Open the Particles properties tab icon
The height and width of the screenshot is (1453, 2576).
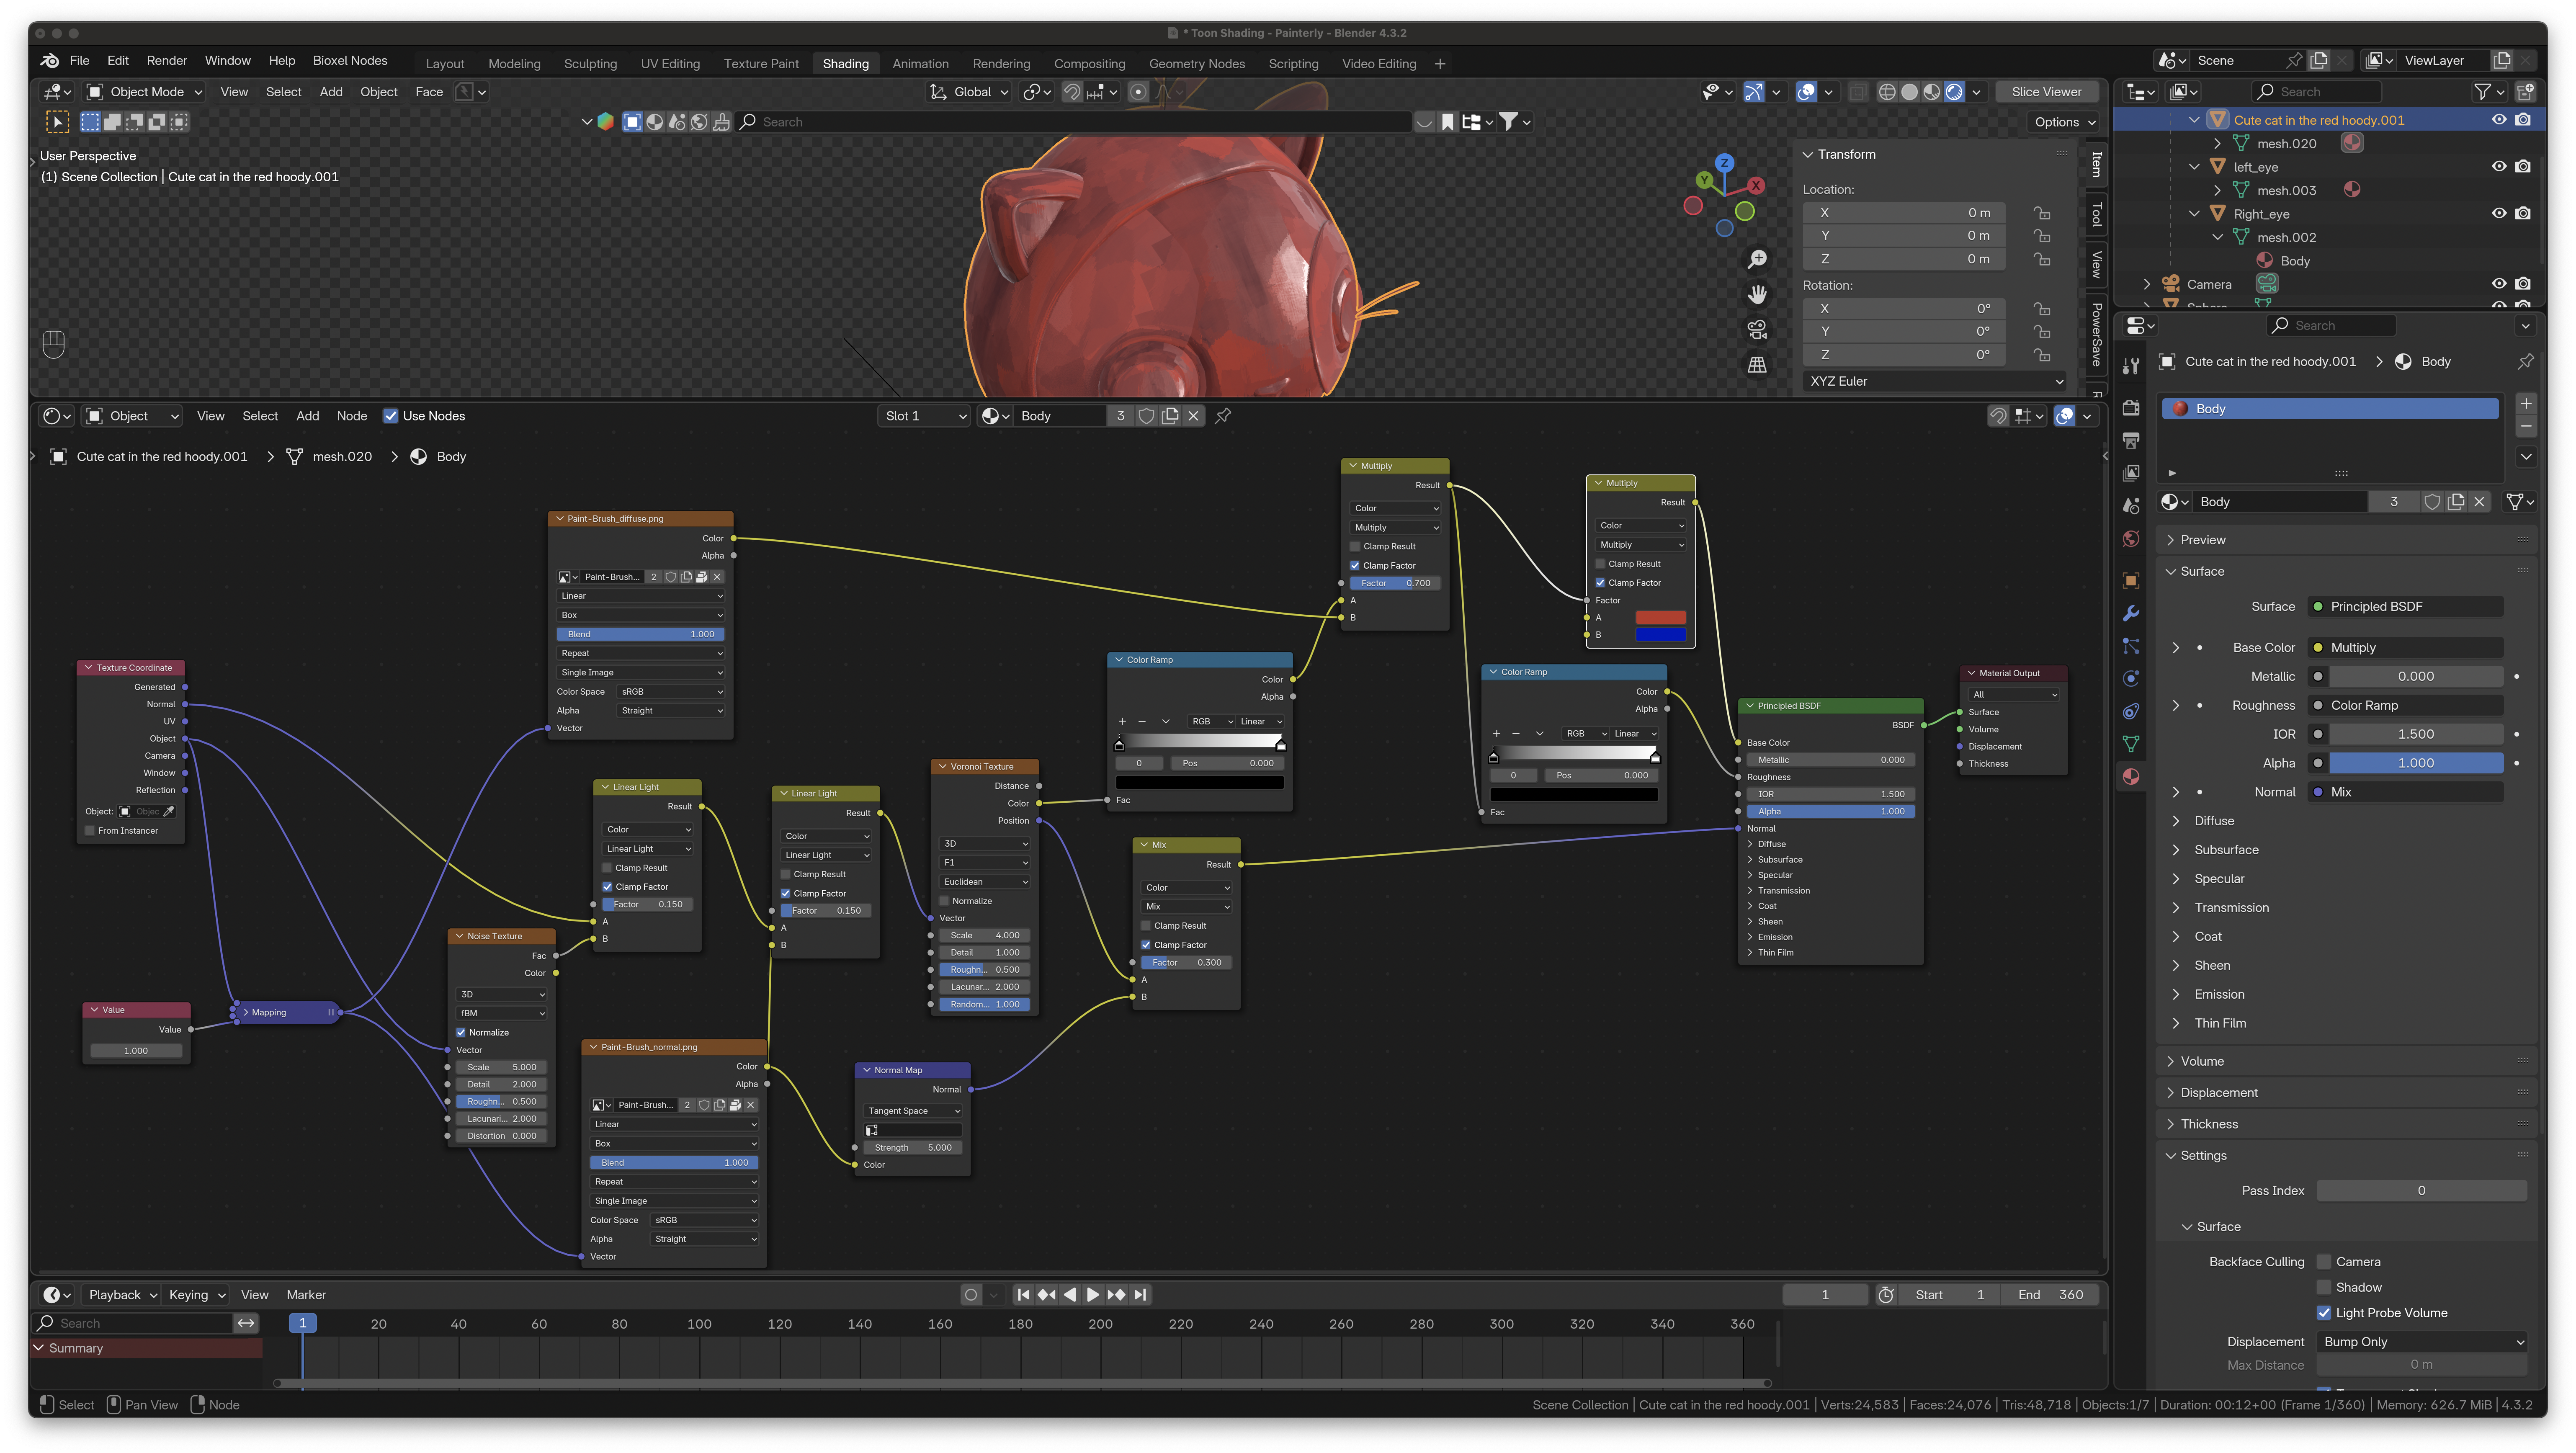point(2131,646)
